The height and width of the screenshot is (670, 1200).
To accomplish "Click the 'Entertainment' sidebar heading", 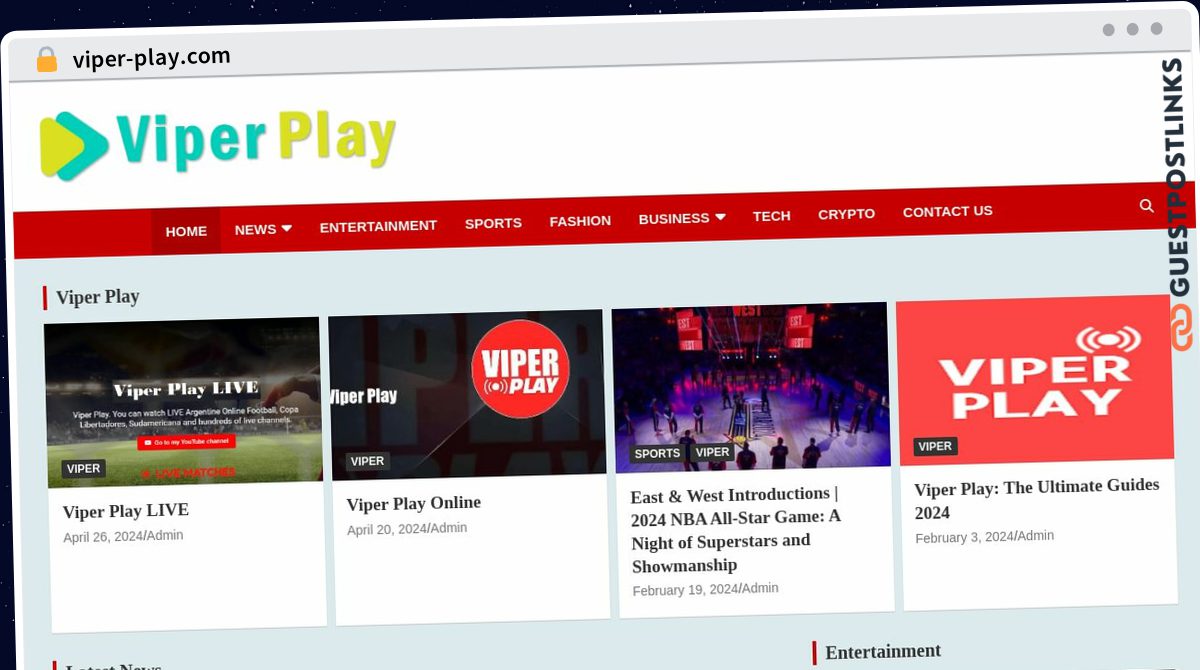I will pyautogui.click(x=883, y=652).
